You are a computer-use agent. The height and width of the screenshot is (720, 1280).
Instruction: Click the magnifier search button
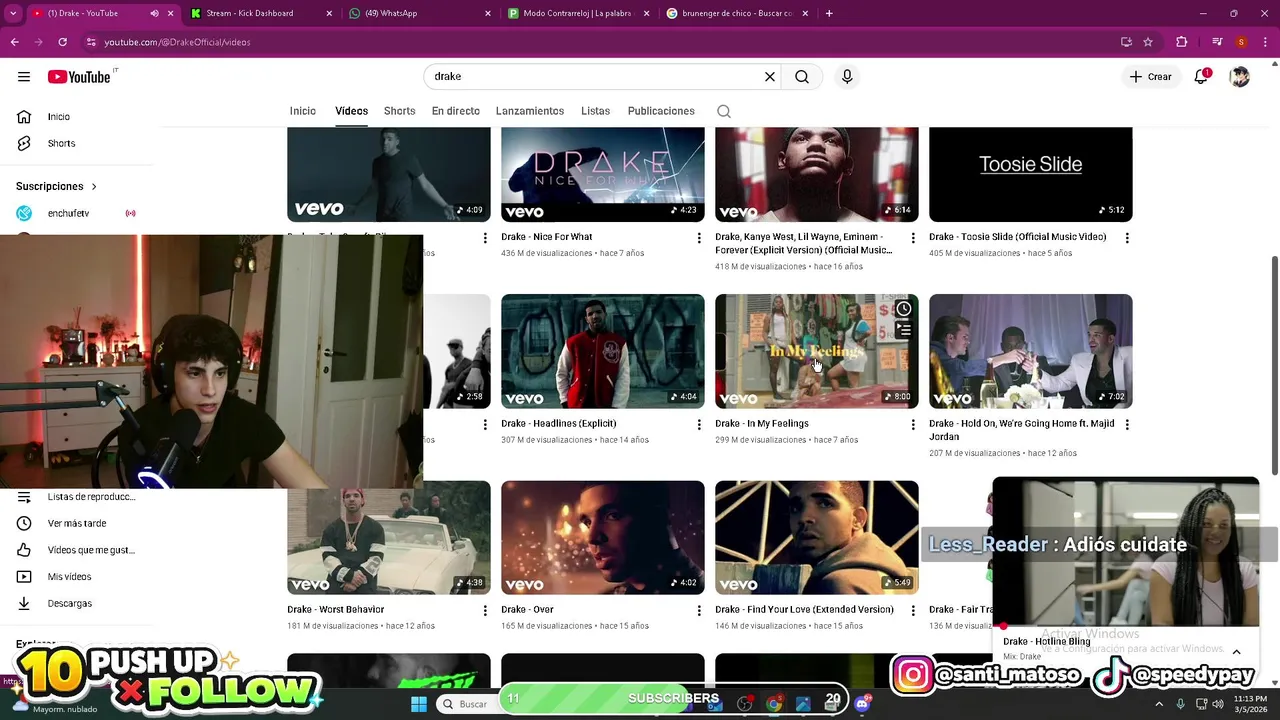802,77
